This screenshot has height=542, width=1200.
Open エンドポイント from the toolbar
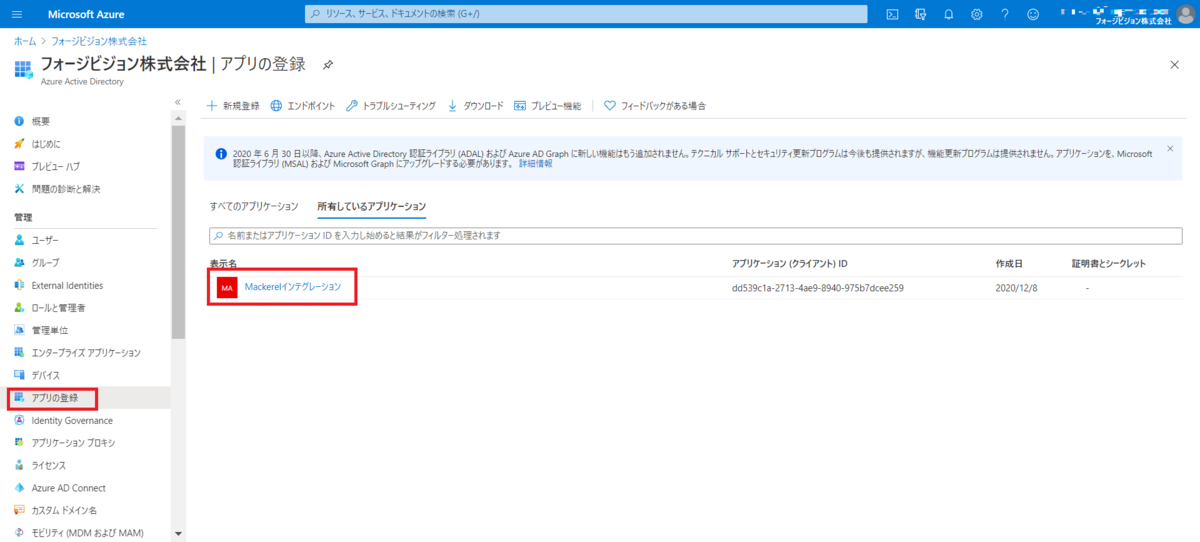[x=302, y=105]
